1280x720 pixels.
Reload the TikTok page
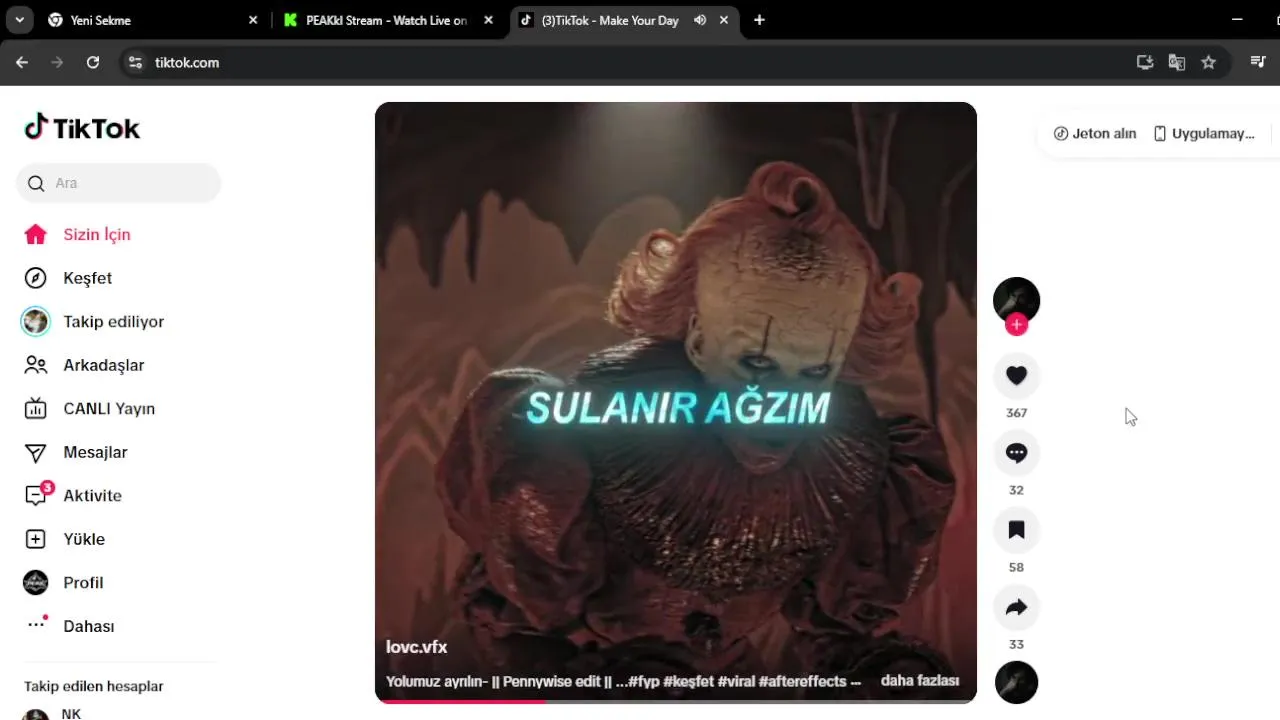coord(93,62)
